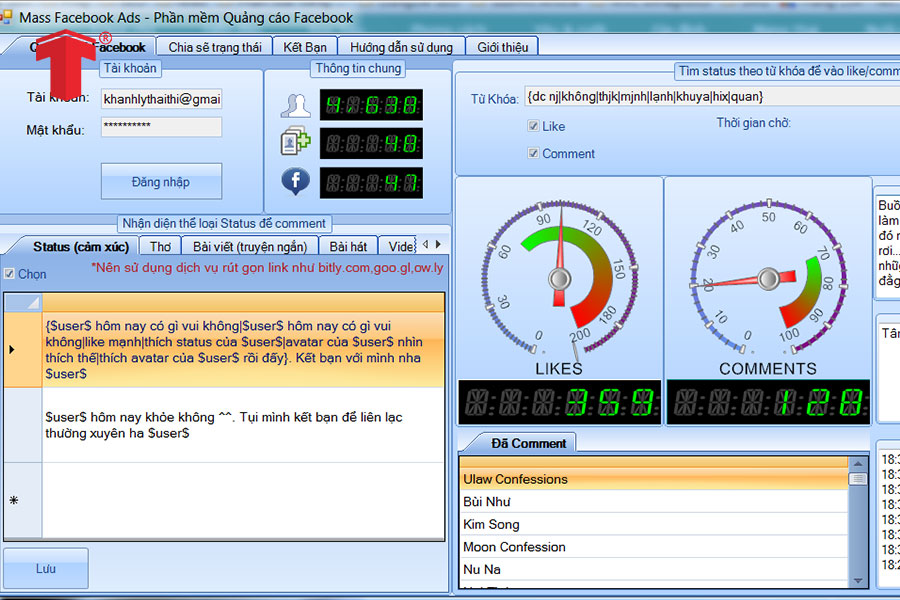Click the COMMENTS gauge dial
The image size is (900, 600).
769,278
